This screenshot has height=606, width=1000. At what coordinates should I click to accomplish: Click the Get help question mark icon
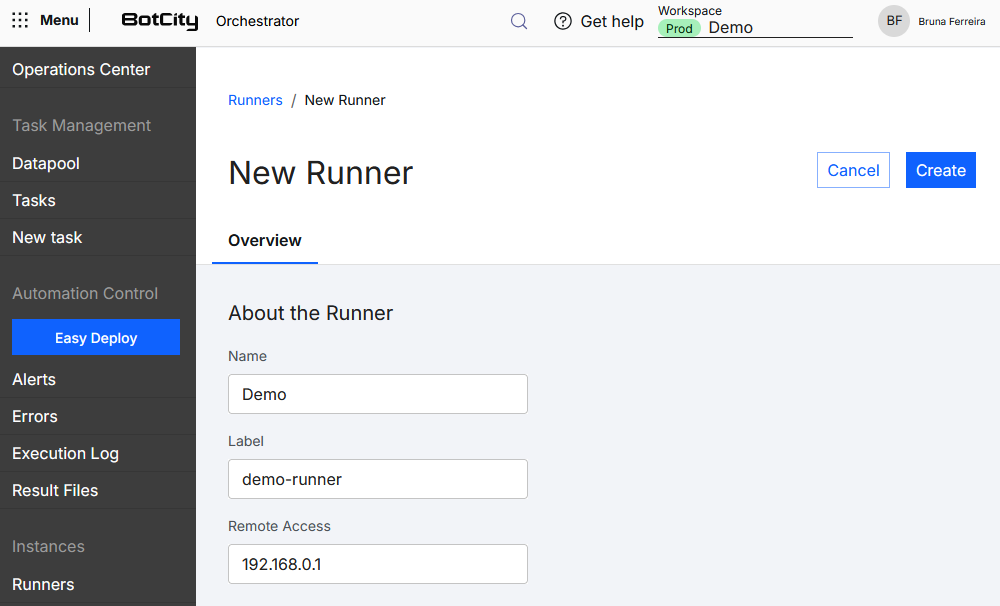click(562, 22)
